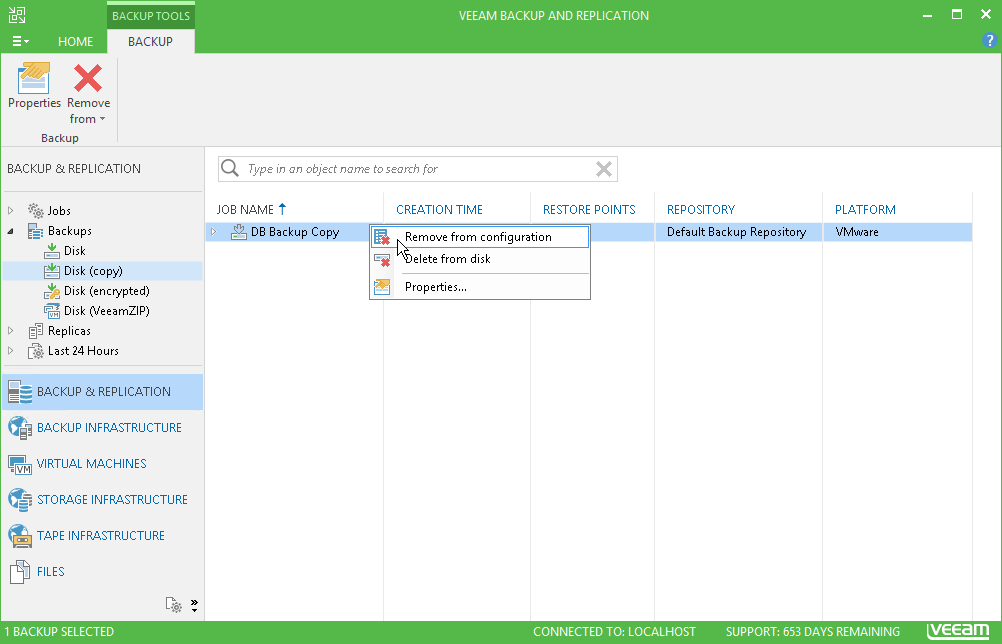Click the Storage Infrastructure icon

tap(20, 500)
